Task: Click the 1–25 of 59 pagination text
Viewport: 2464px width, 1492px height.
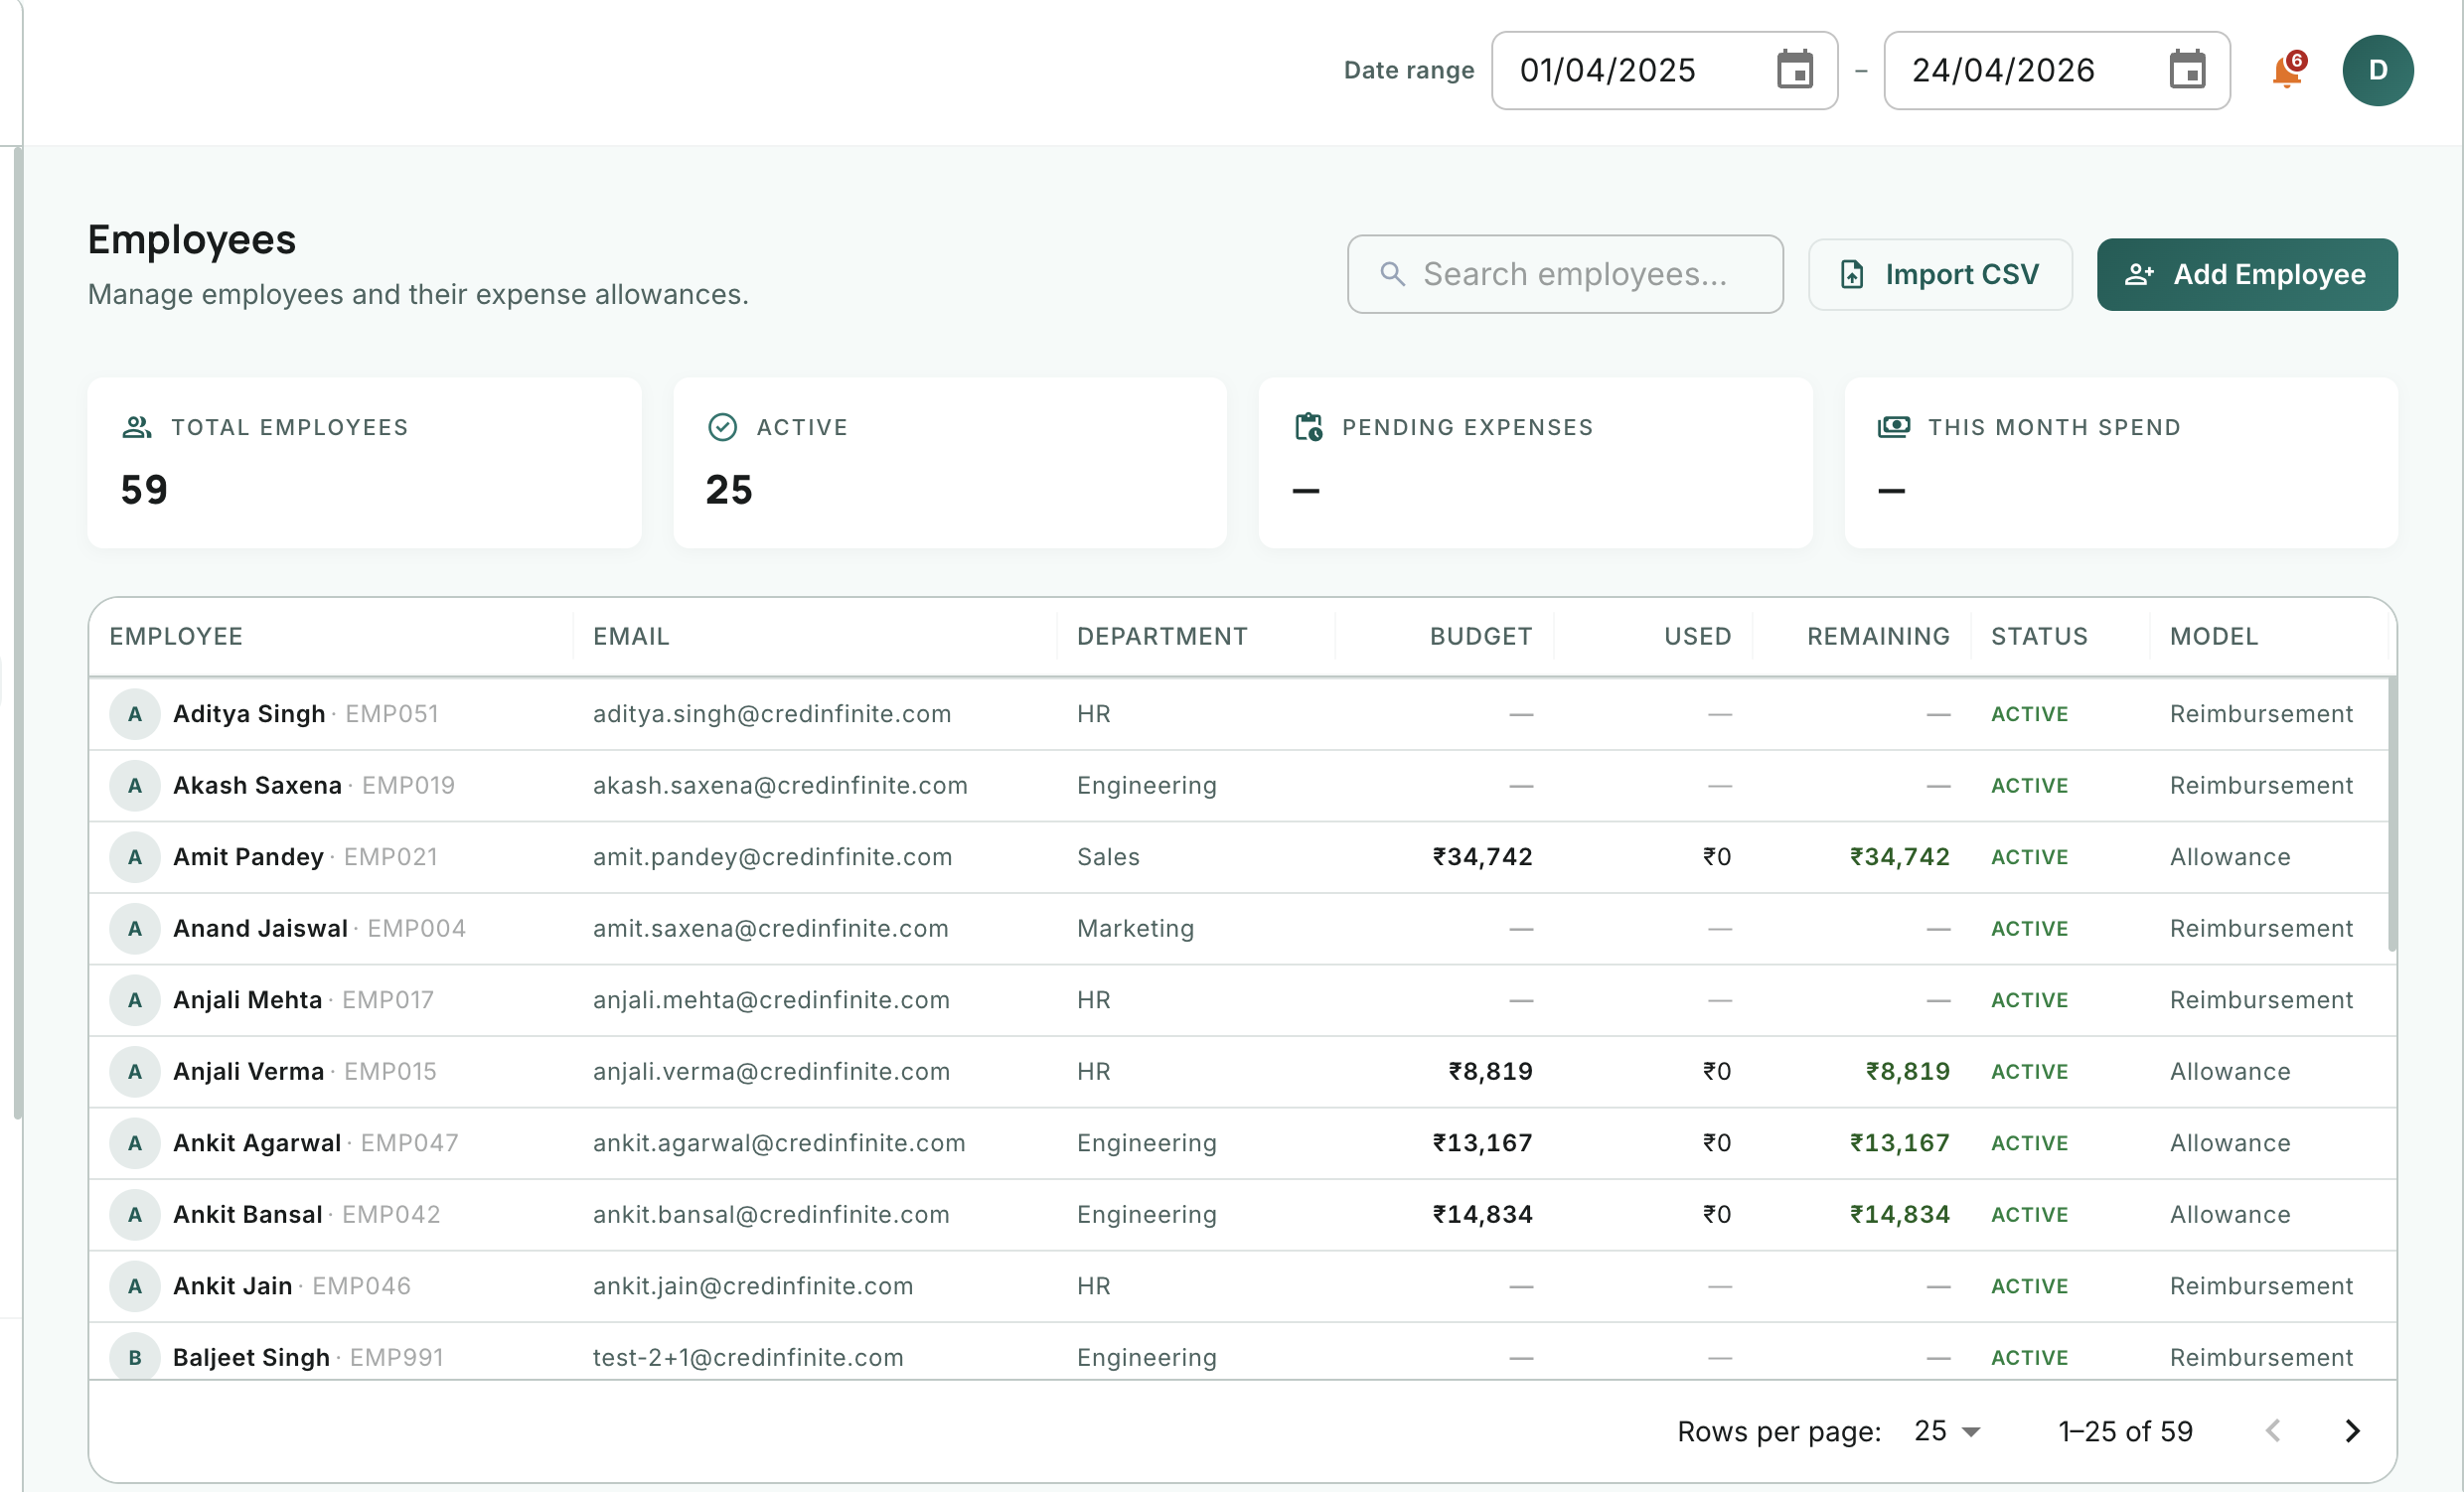Action: pos(2125,1431)
